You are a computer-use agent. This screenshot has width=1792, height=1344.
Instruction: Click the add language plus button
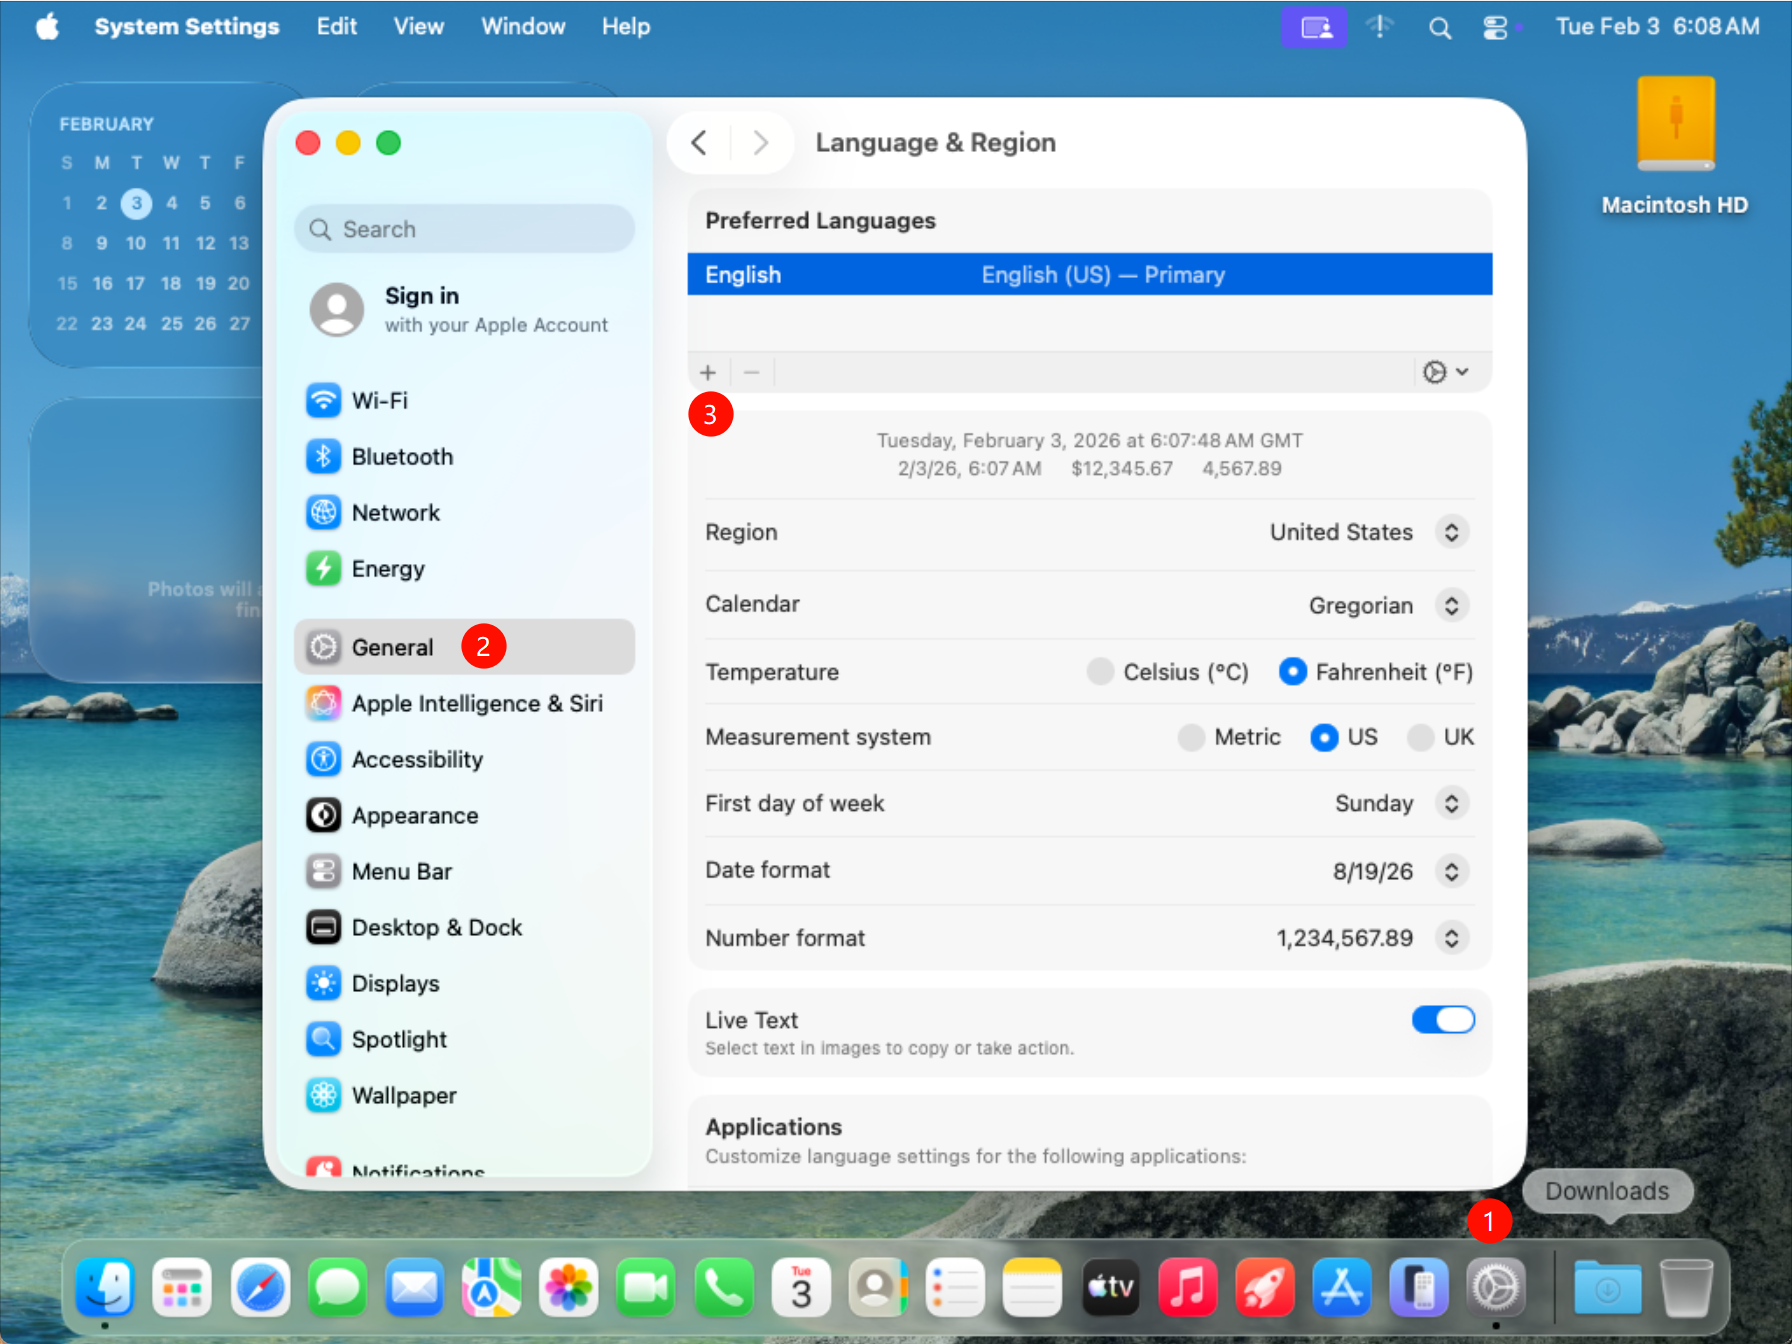708,373
